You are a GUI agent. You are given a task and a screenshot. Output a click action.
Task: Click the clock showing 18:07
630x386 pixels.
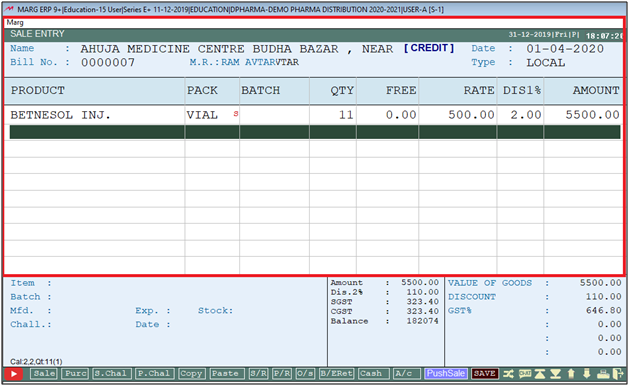tap(604, 36)
